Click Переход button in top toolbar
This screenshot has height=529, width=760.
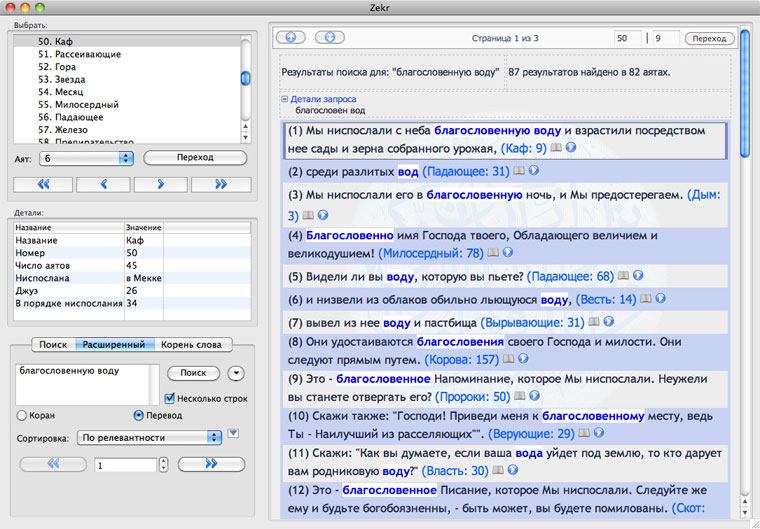click(709, 38)
